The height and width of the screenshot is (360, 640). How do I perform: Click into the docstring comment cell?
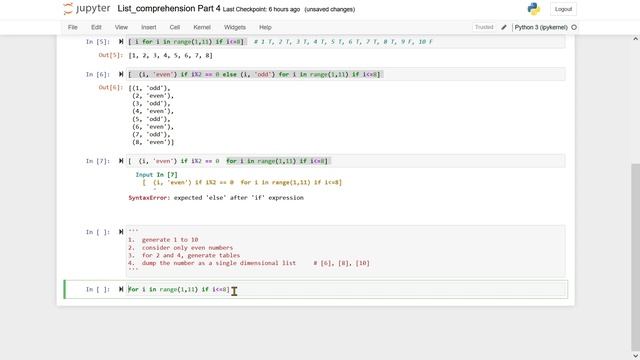coord(346,251)
